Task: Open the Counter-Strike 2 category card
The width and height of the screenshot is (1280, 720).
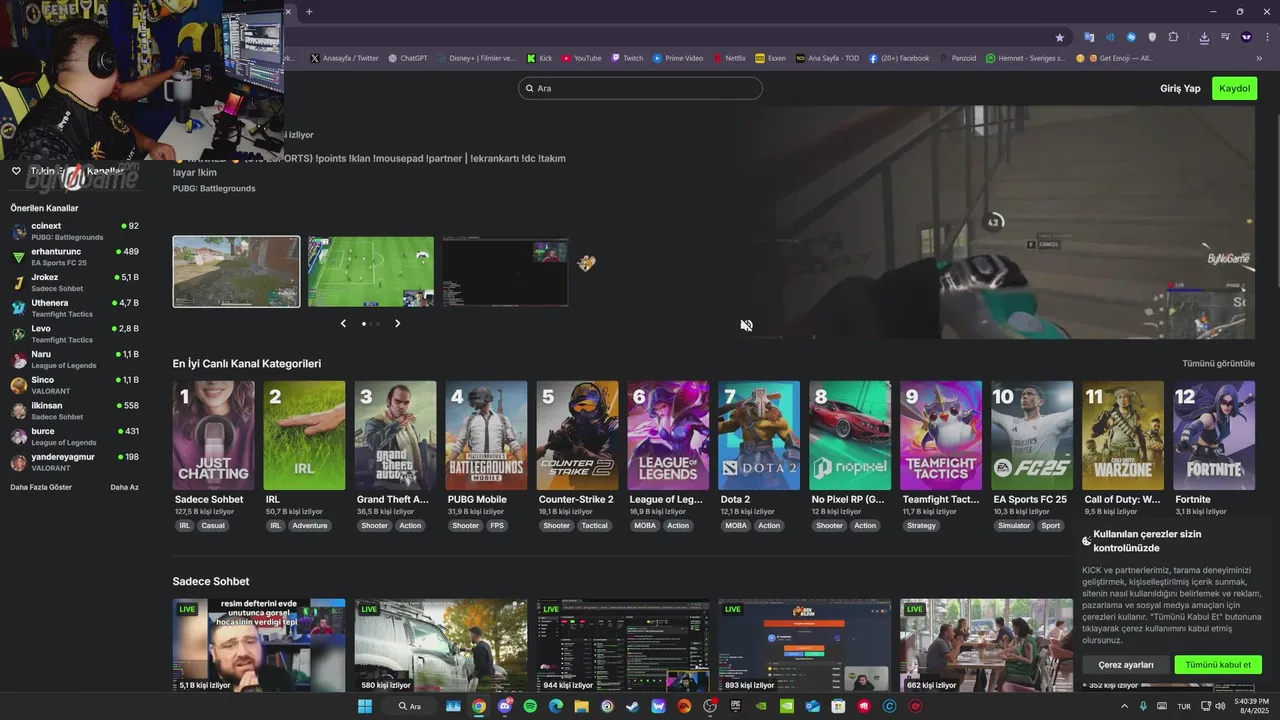Action: 577,435
